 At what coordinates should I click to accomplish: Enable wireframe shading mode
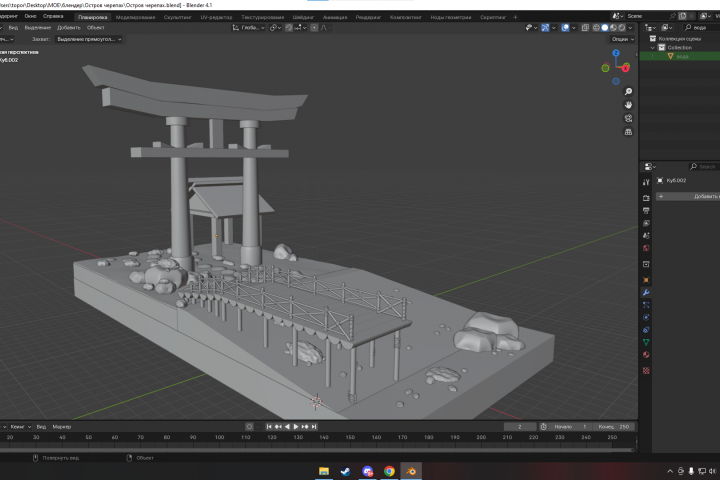(x=596, y=28)
